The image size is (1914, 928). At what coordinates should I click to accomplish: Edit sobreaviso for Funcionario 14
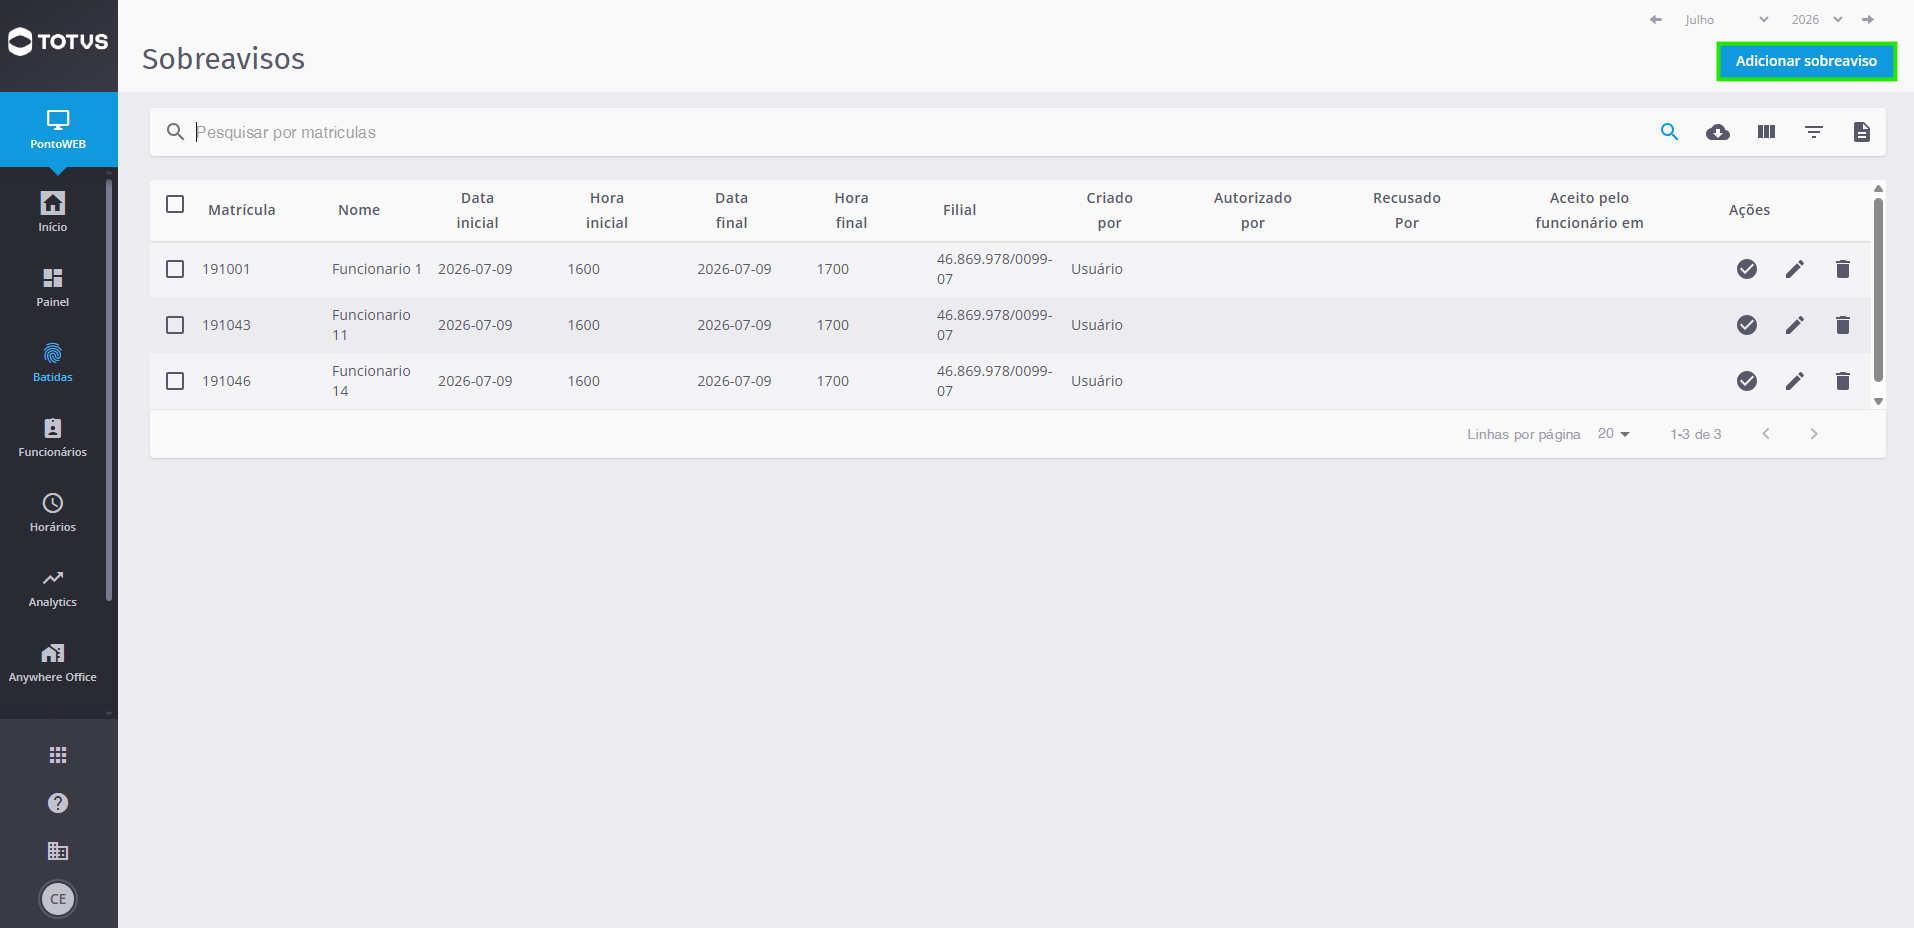[x=1795, y=381]
